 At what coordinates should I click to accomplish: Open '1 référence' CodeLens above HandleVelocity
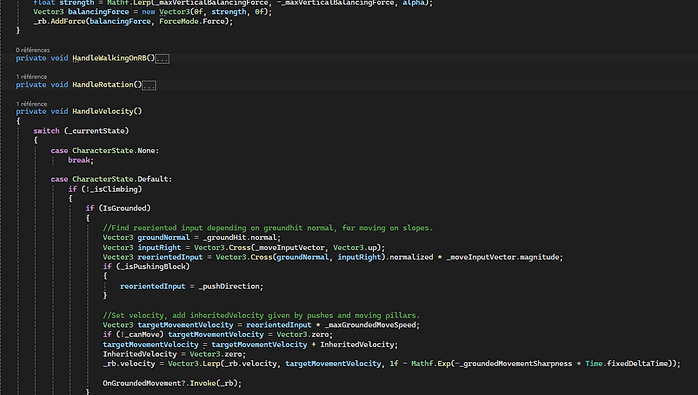(x=31, y=104)
